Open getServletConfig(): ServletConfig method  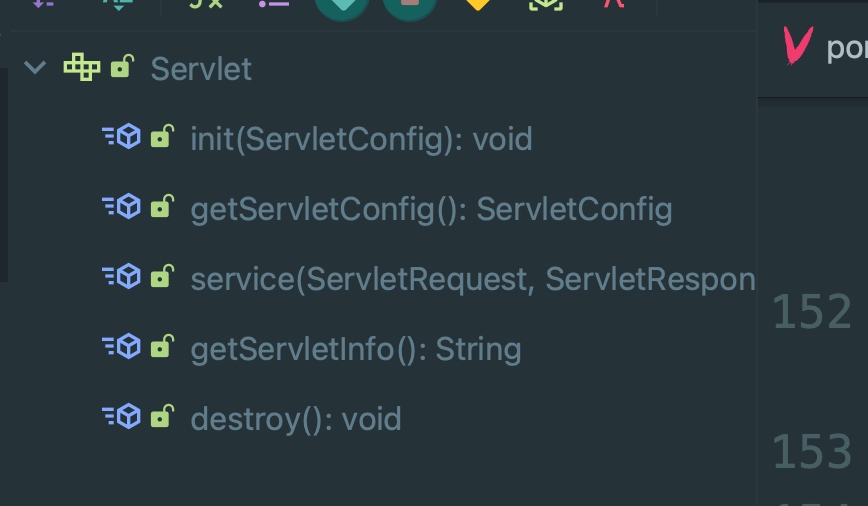pos(431,209)
